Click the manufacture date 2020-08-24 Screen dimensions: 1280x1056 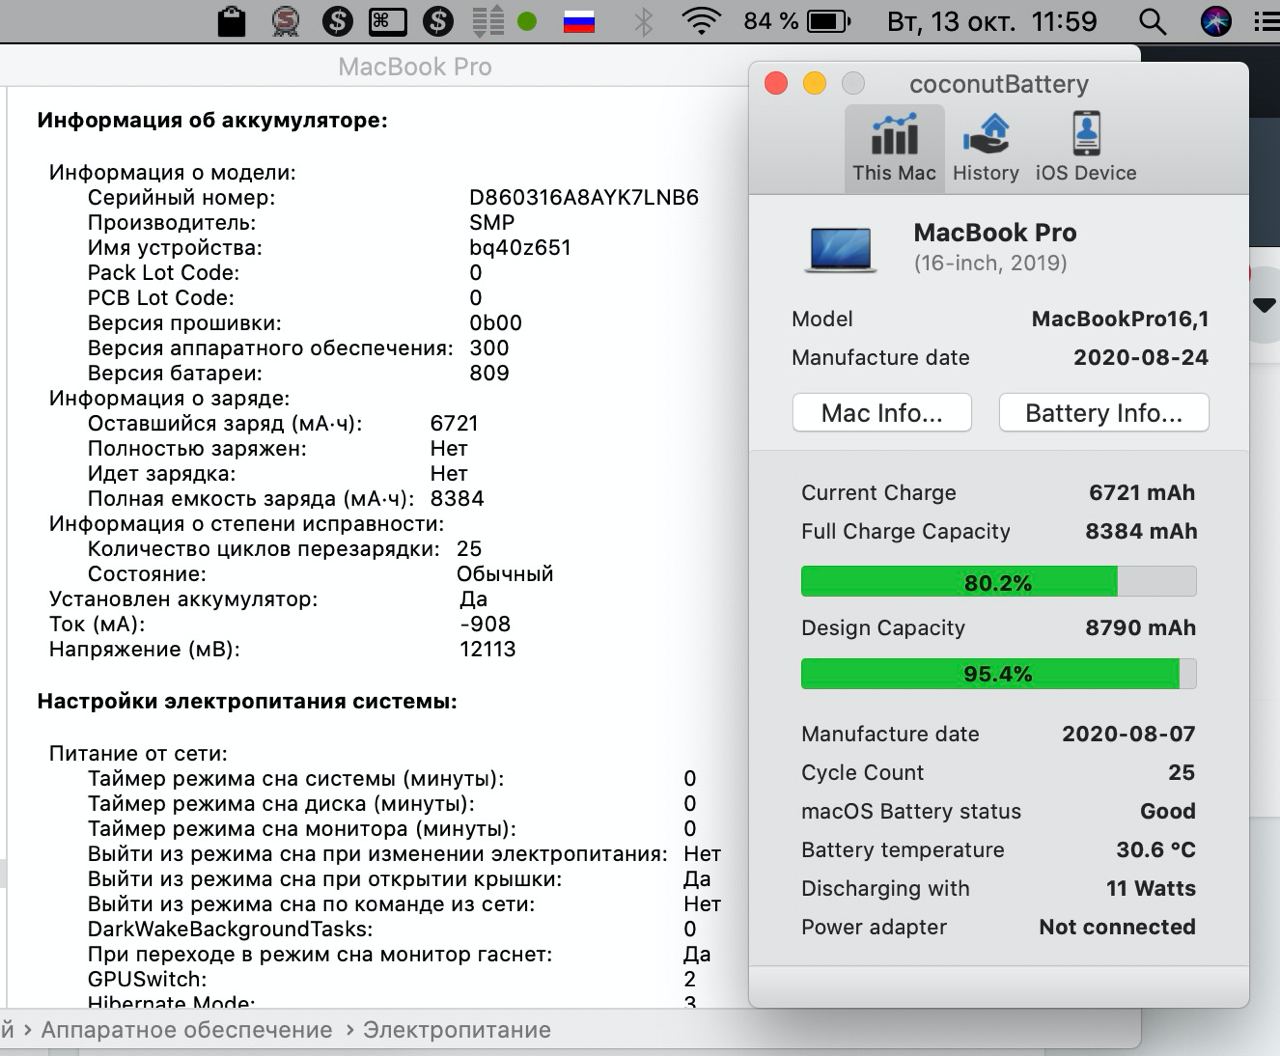[1141, 357]
